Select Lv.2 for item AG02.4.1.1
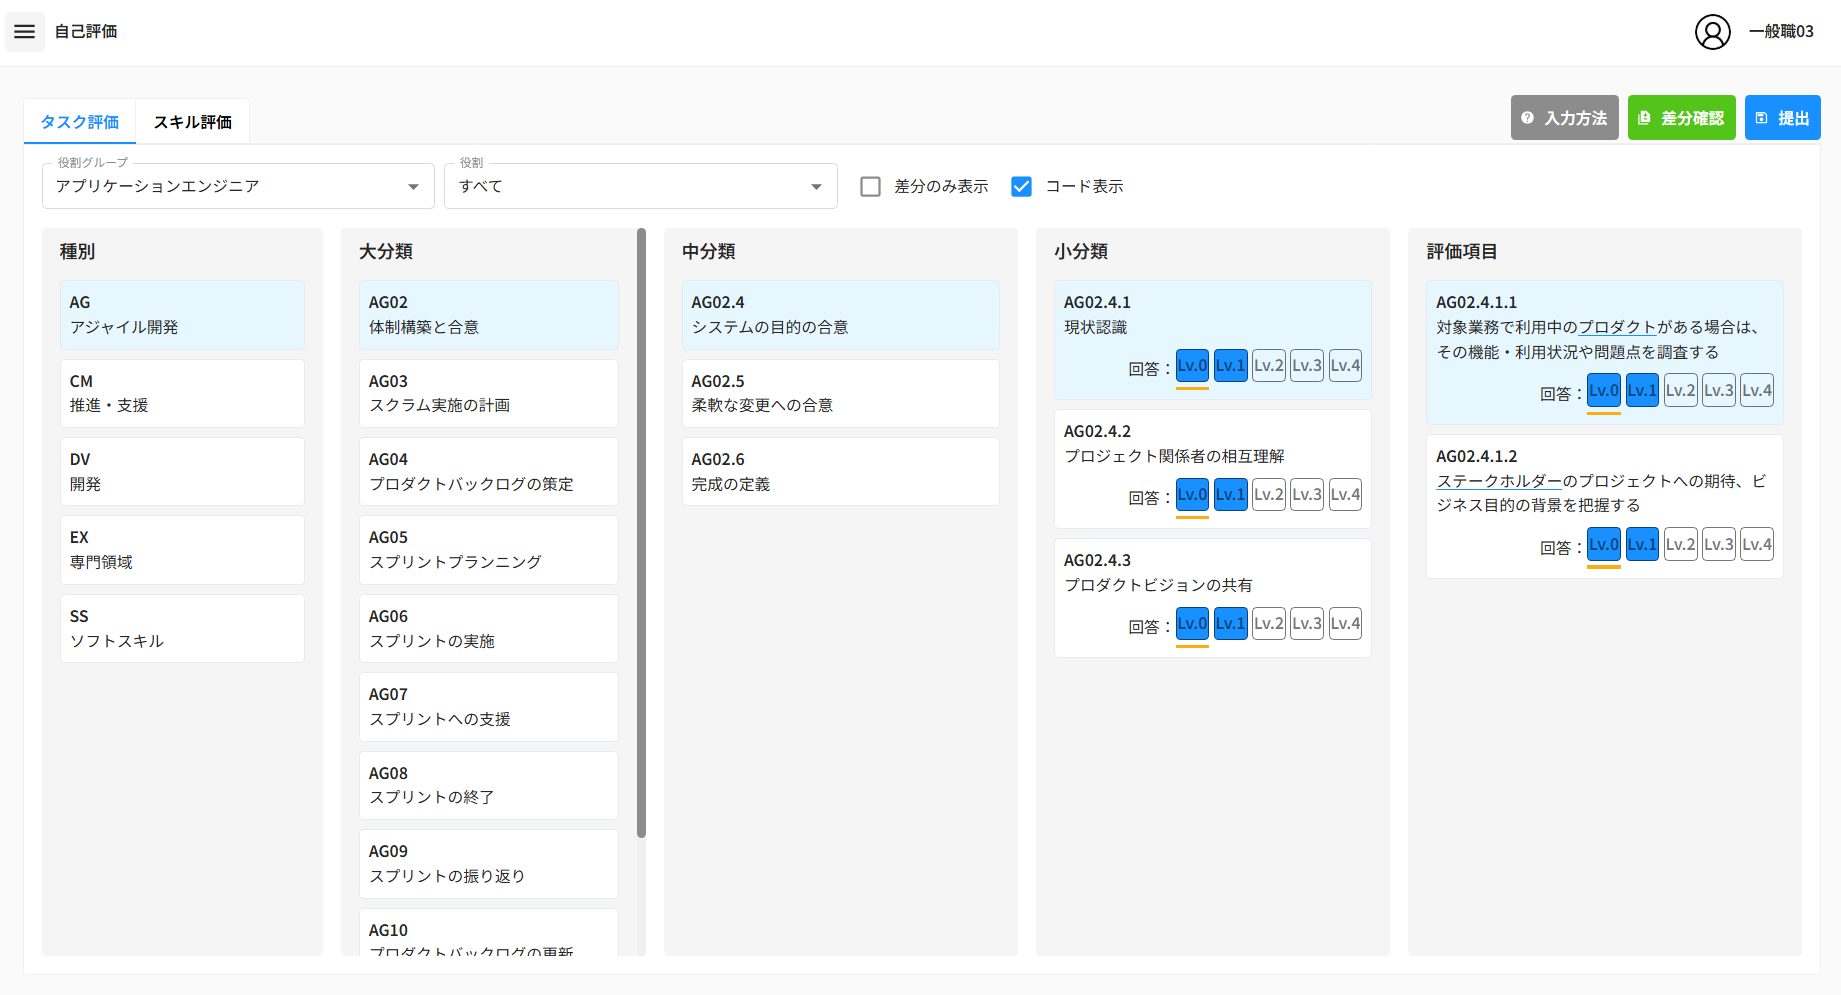This screenshot has width=1841, height=995. click(1680, 390)
